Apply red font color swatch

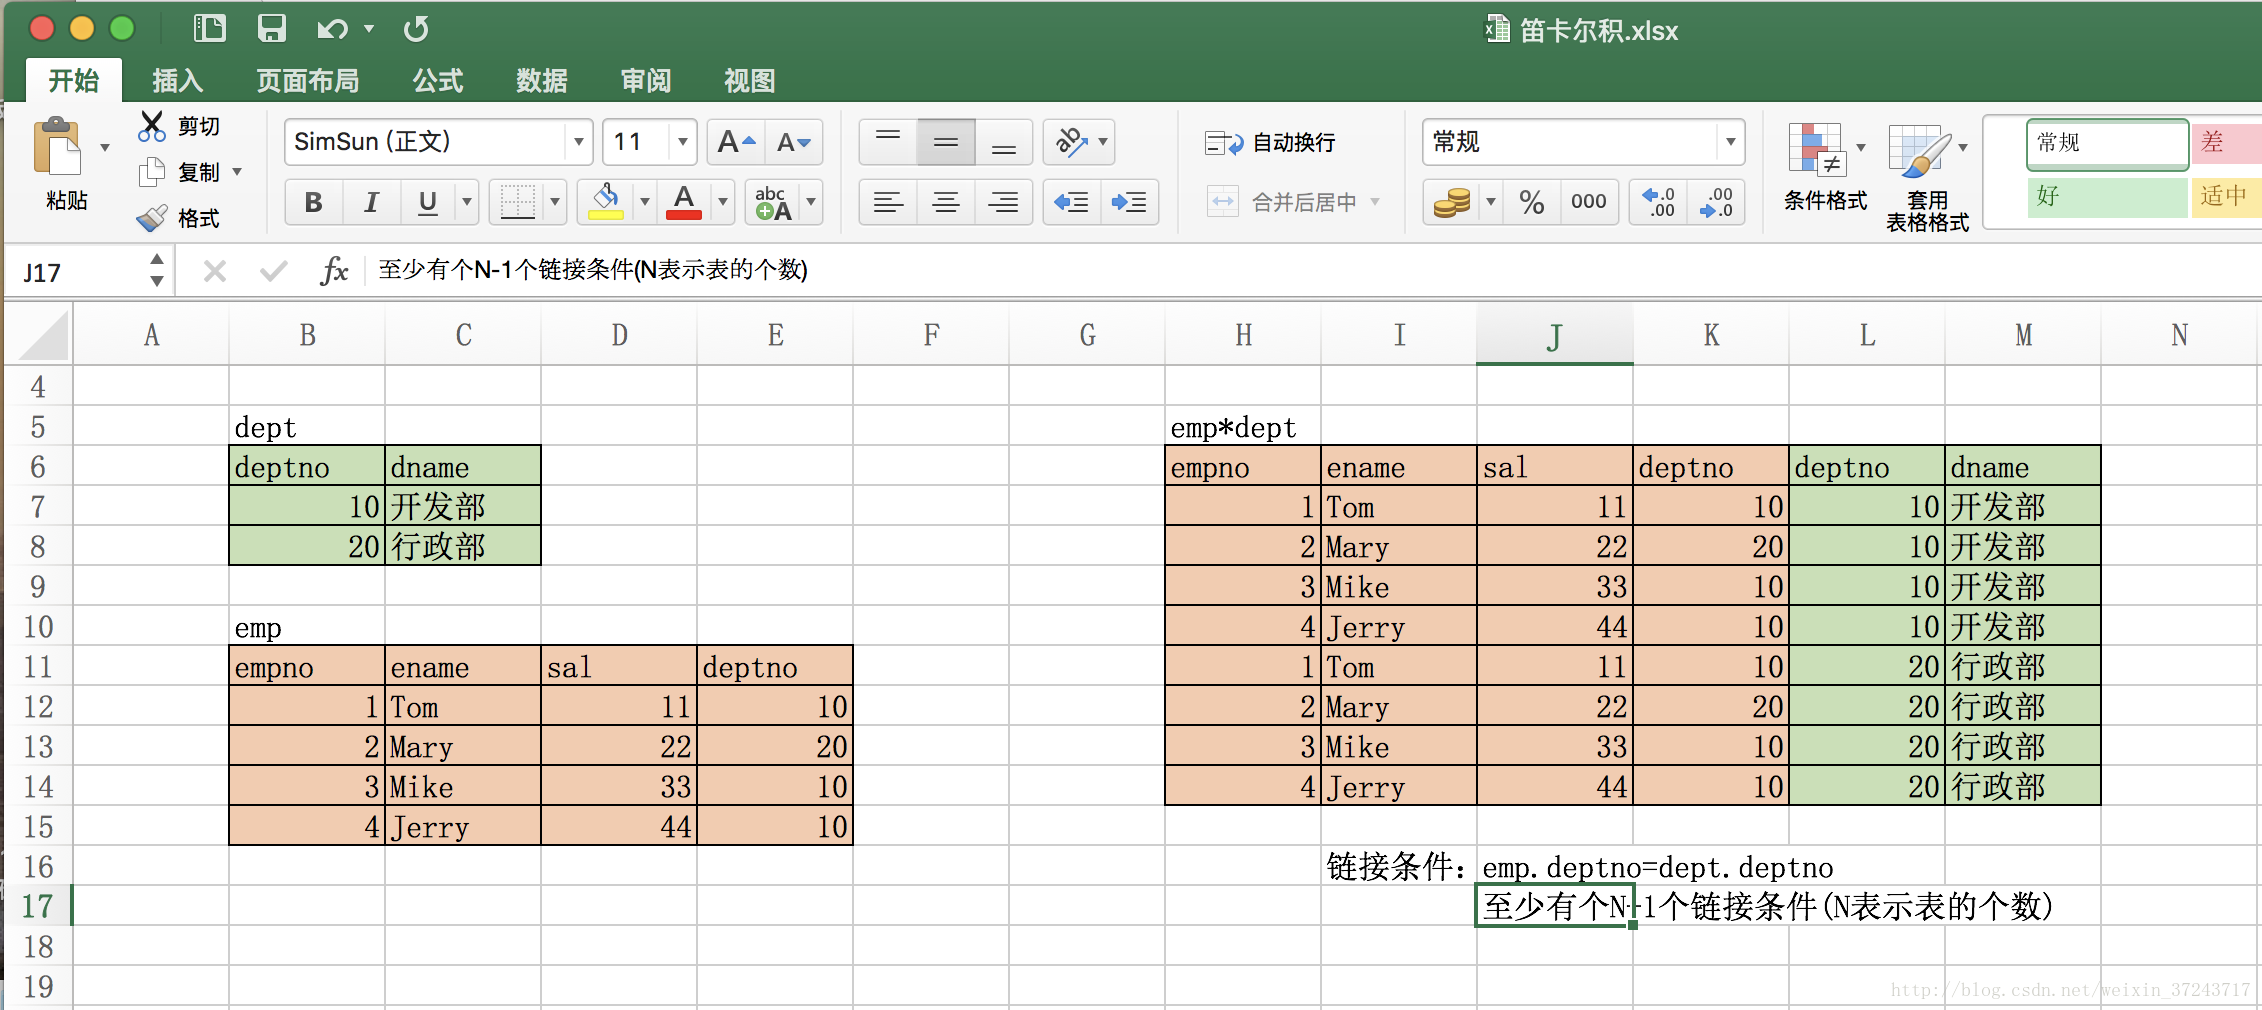(x=684, y=202)
